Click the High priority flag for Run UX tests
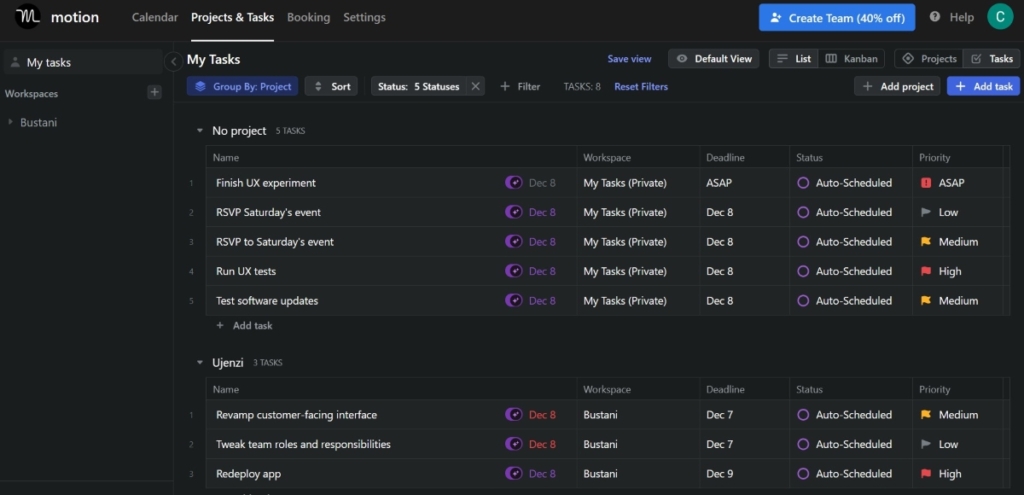This screenshot has height=495, width=1024. click(925, 271)
